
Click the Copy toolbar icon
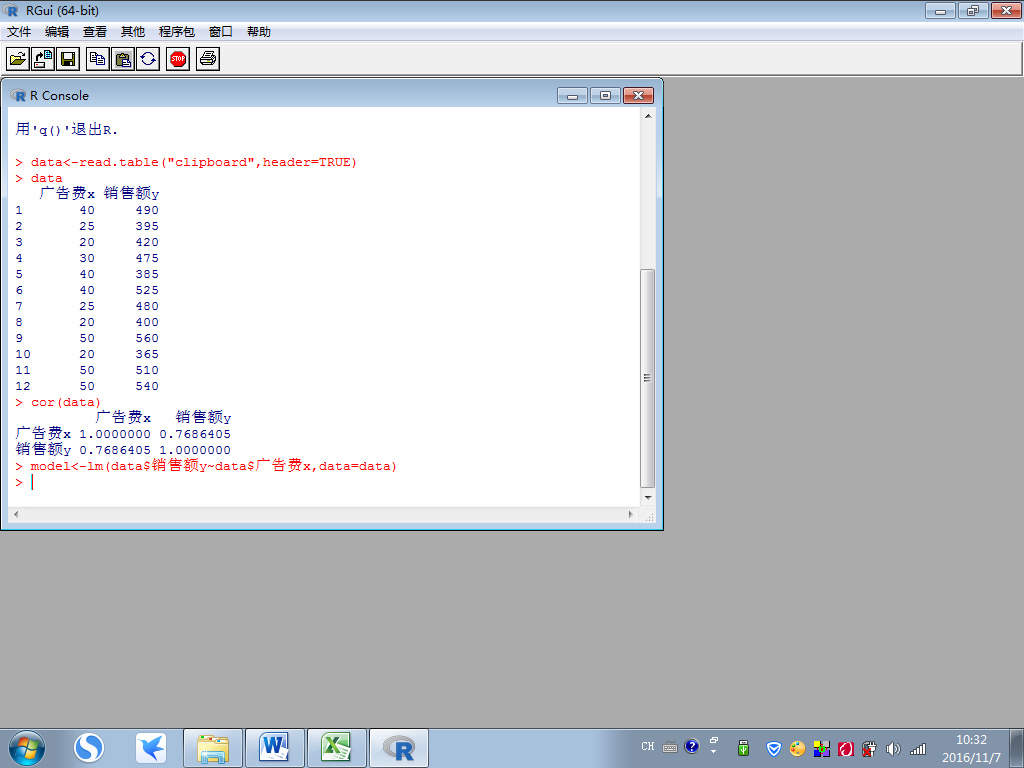coord(97,59)
